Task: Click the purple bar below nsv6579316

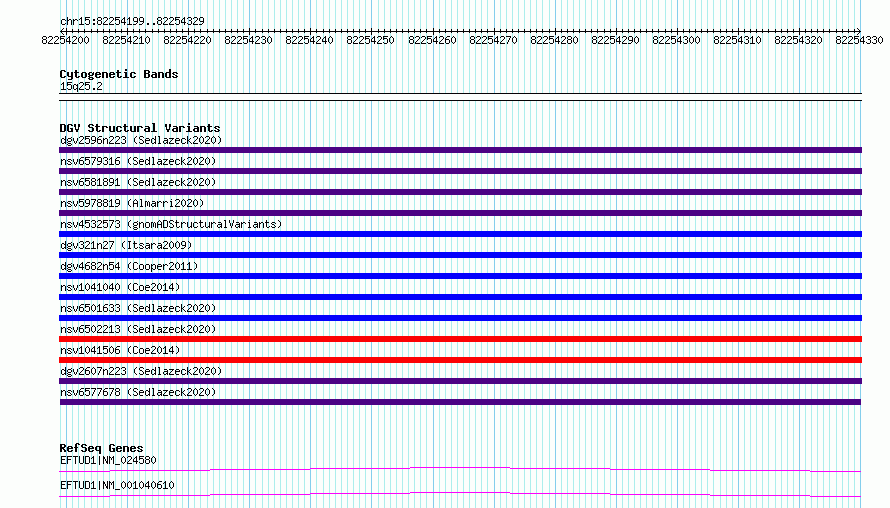Action: point(460,171)
